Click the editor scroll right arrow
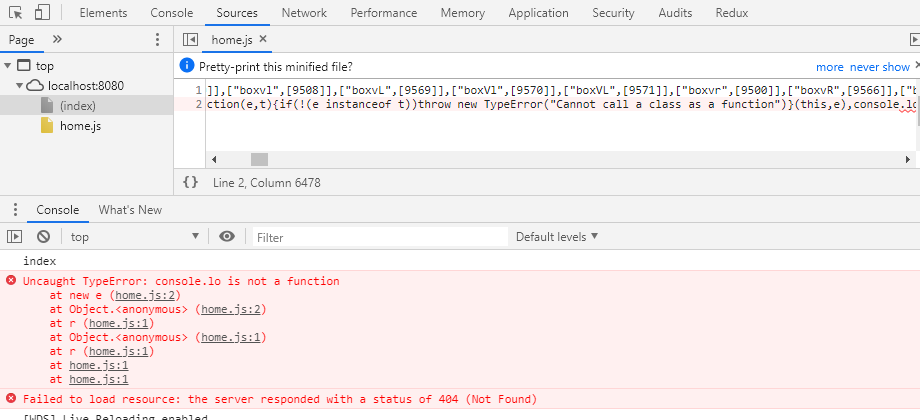Screen dimensions: 920x420 908,160
